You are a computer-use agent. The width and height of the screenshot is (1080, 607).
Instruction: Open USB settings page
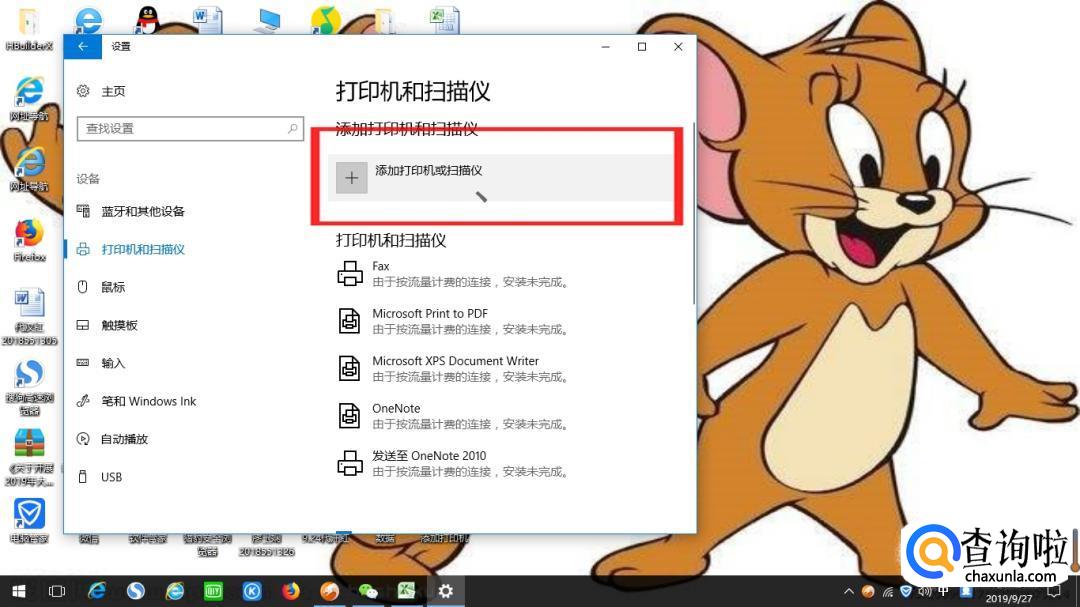click(111, 478)
